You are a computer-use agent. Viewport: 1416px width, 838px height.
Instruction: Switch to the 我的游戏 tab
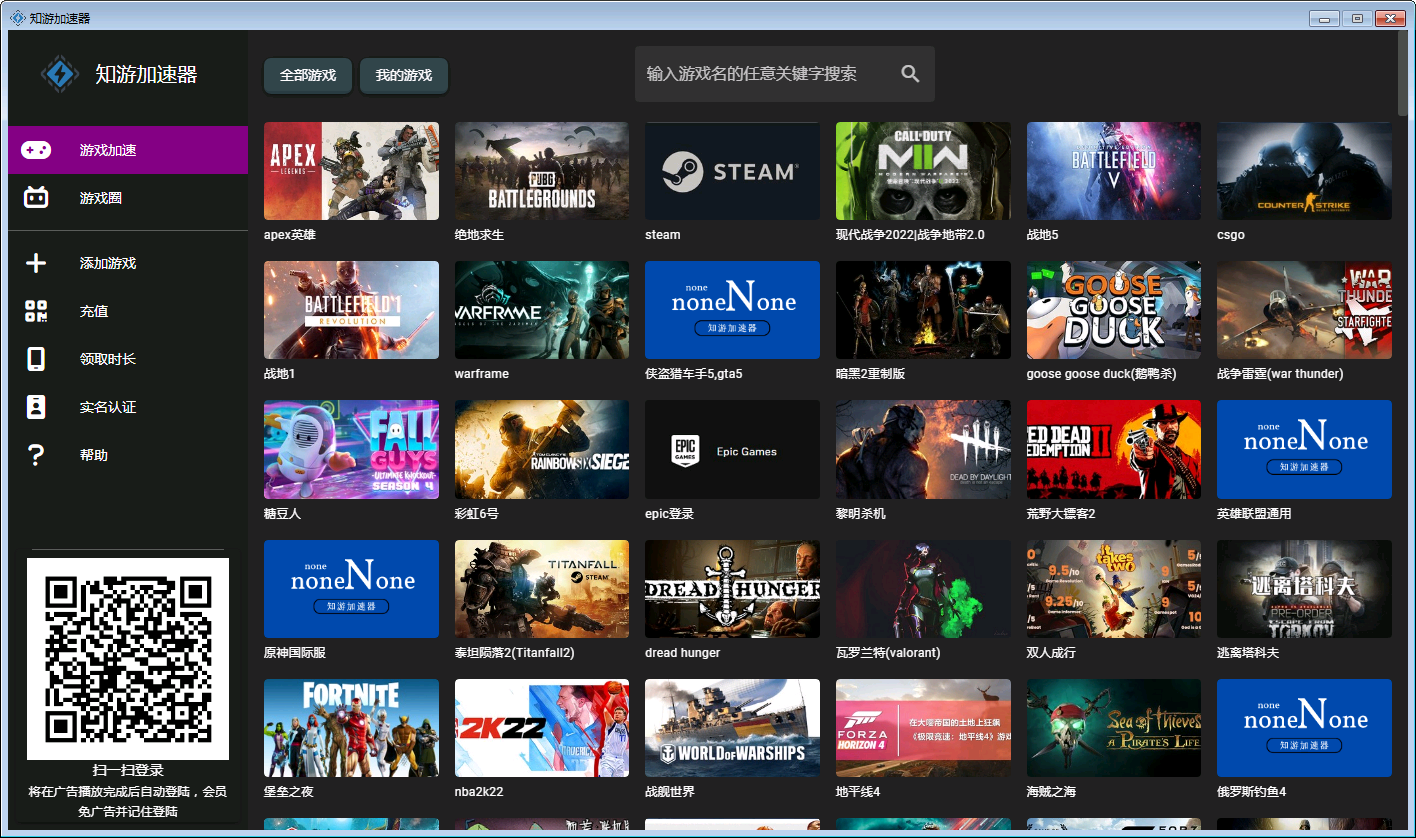(404, 75)
